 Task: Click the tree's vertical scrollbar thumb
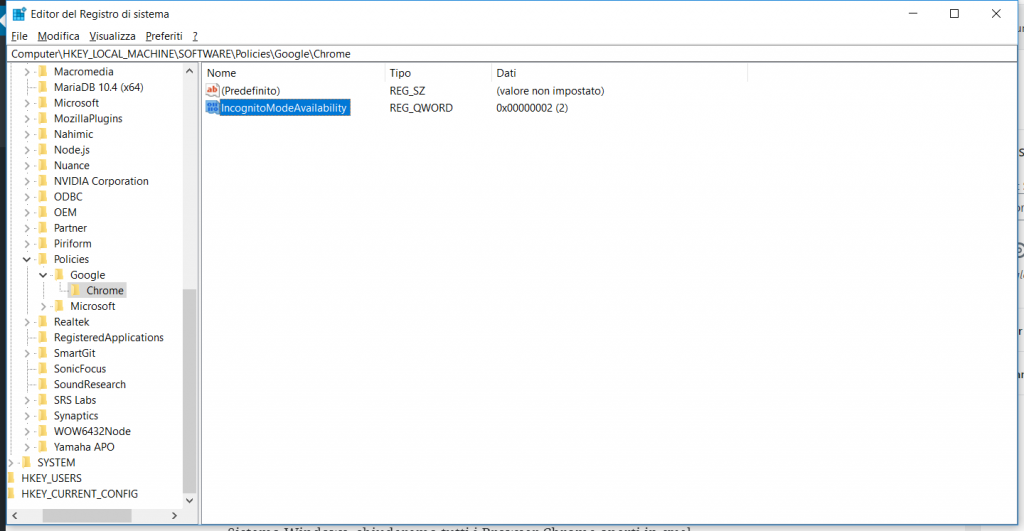pyautogui.click(x=189, y=391)
